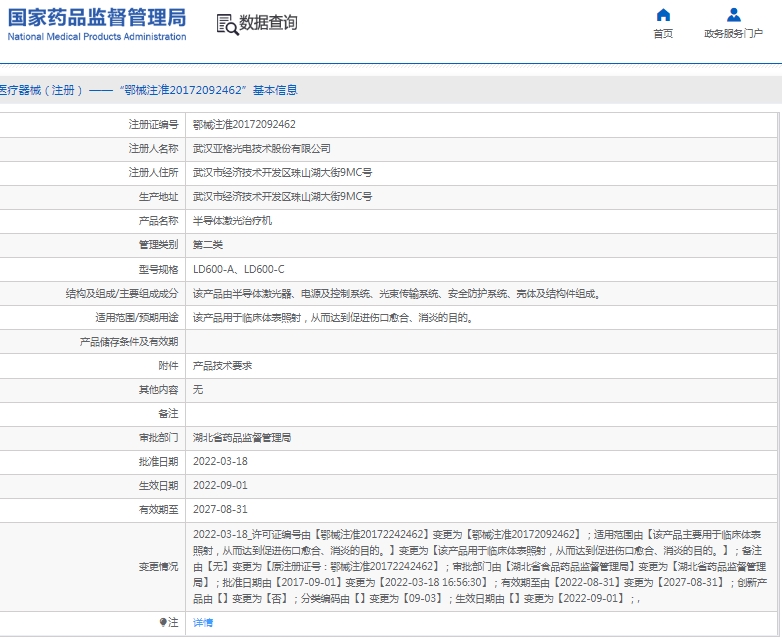782x639 pixels.
Task: Click the 国家药品监督管理局 logo
Action: [97, 24]
